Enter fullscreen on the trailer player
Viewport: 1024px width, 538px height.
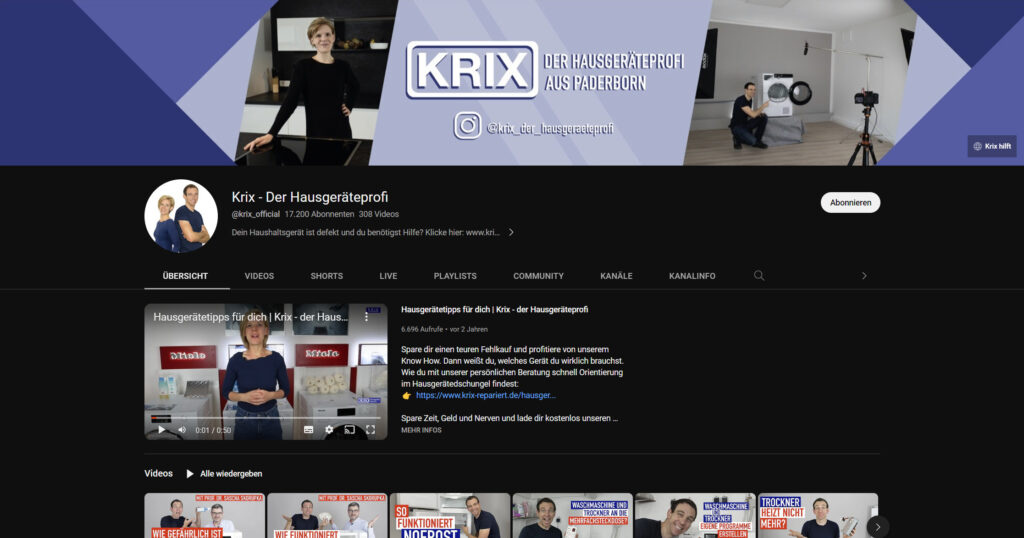pos(370,430)
